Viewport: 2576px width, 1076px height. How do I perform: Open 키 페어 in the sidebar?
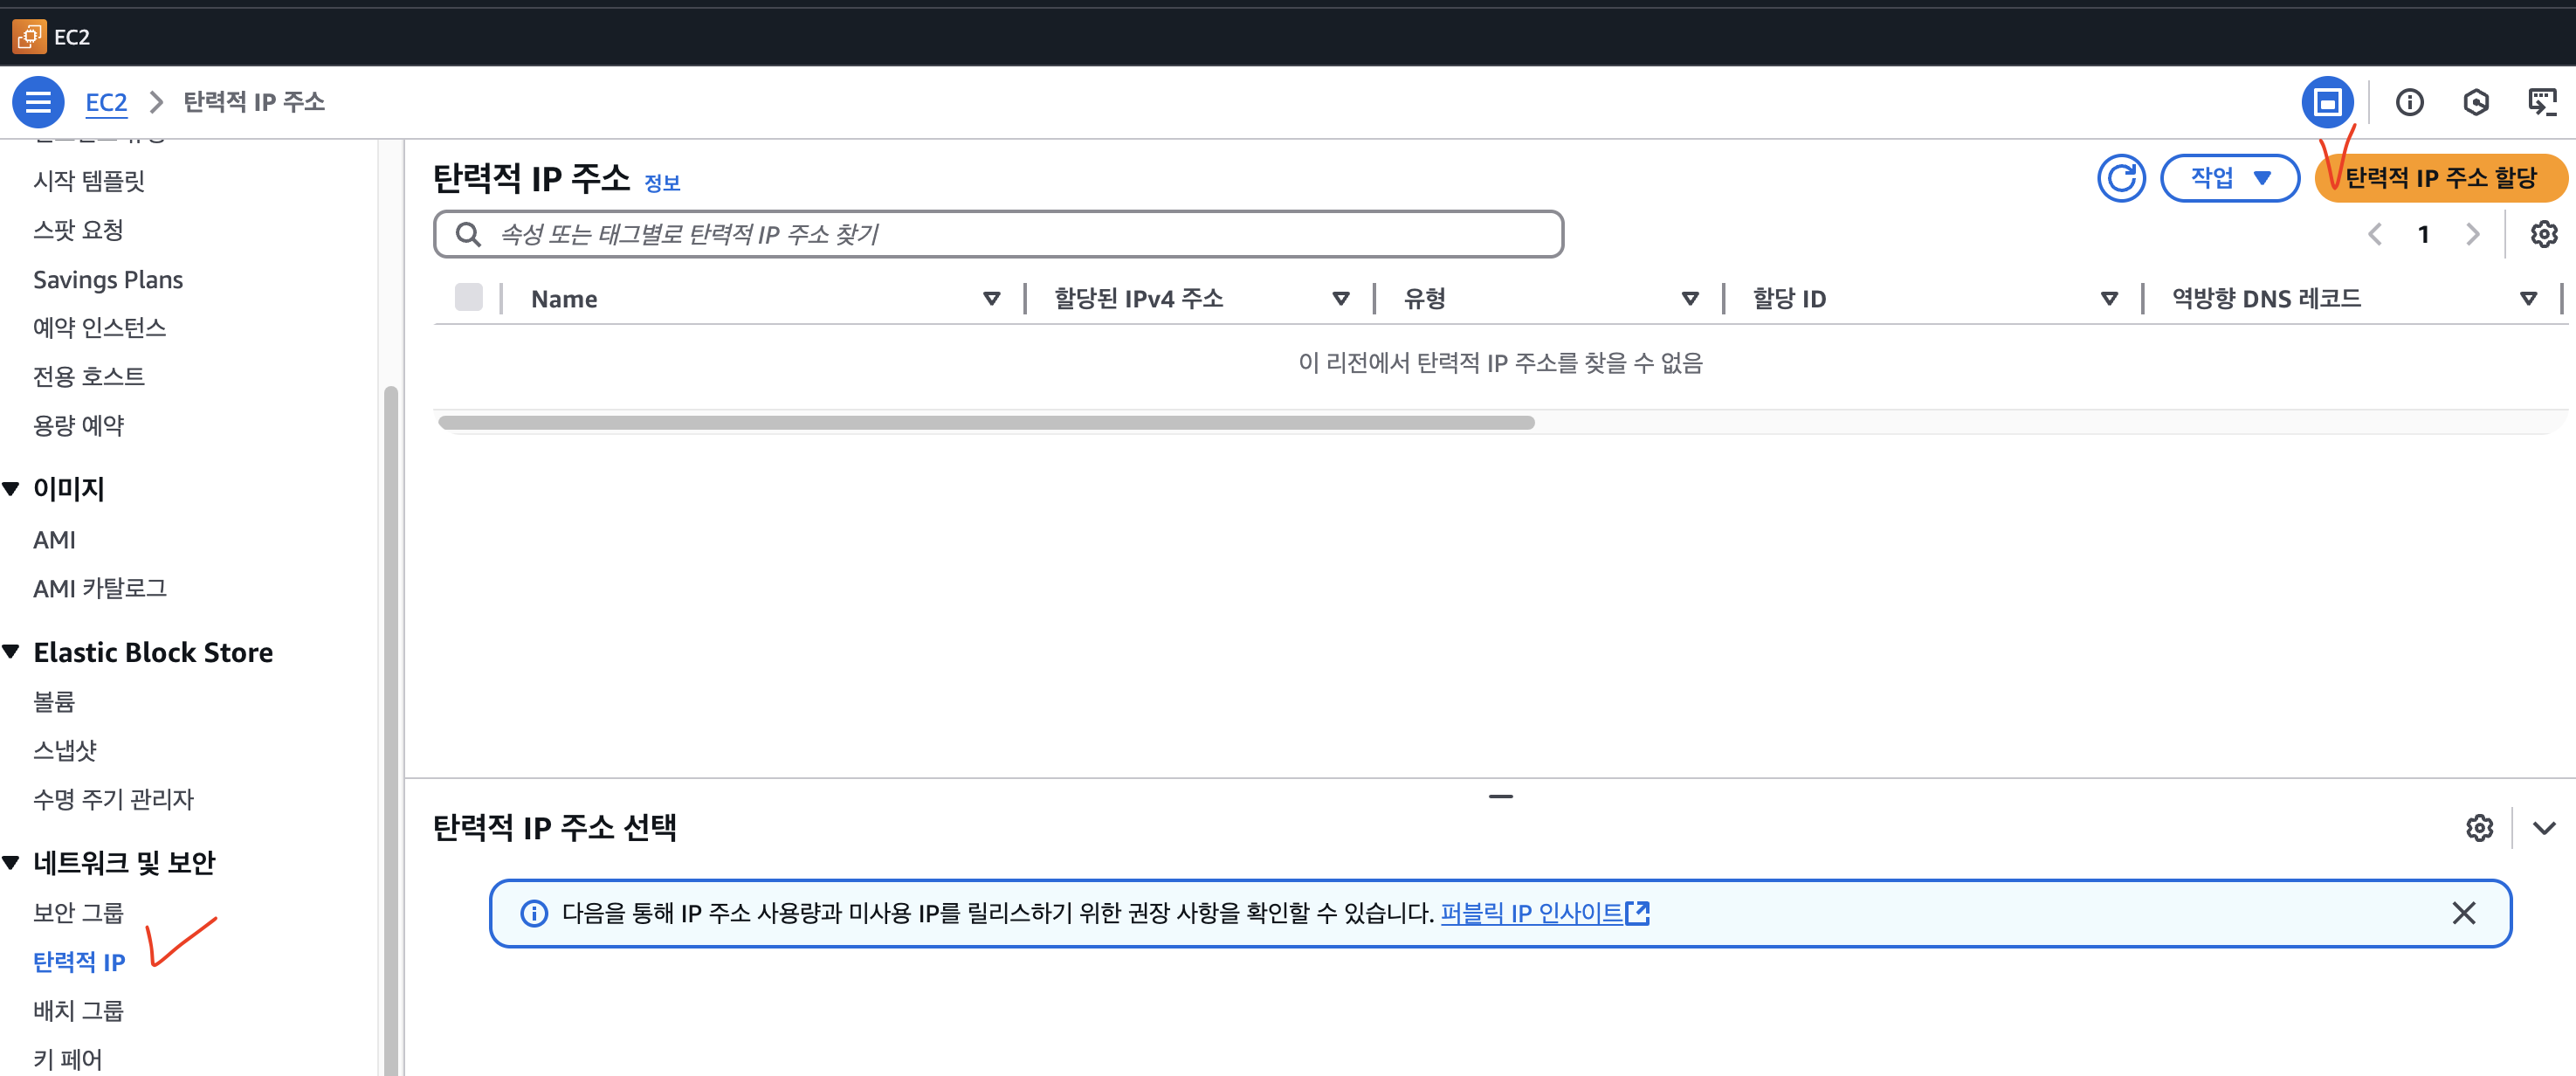pyautogui.click(x=67, y=1059)
